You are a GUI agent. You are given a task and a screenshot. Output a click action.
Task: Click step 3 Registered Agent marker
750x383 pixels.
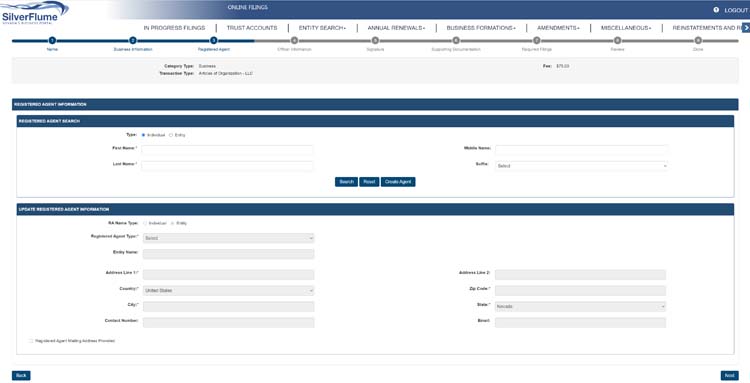[x=214, y=41]
